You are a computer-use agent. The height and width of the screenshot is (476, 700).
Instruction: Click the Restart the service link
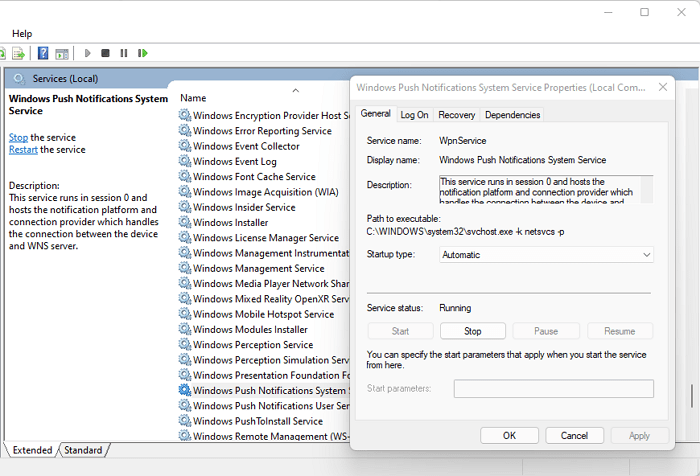23,150
